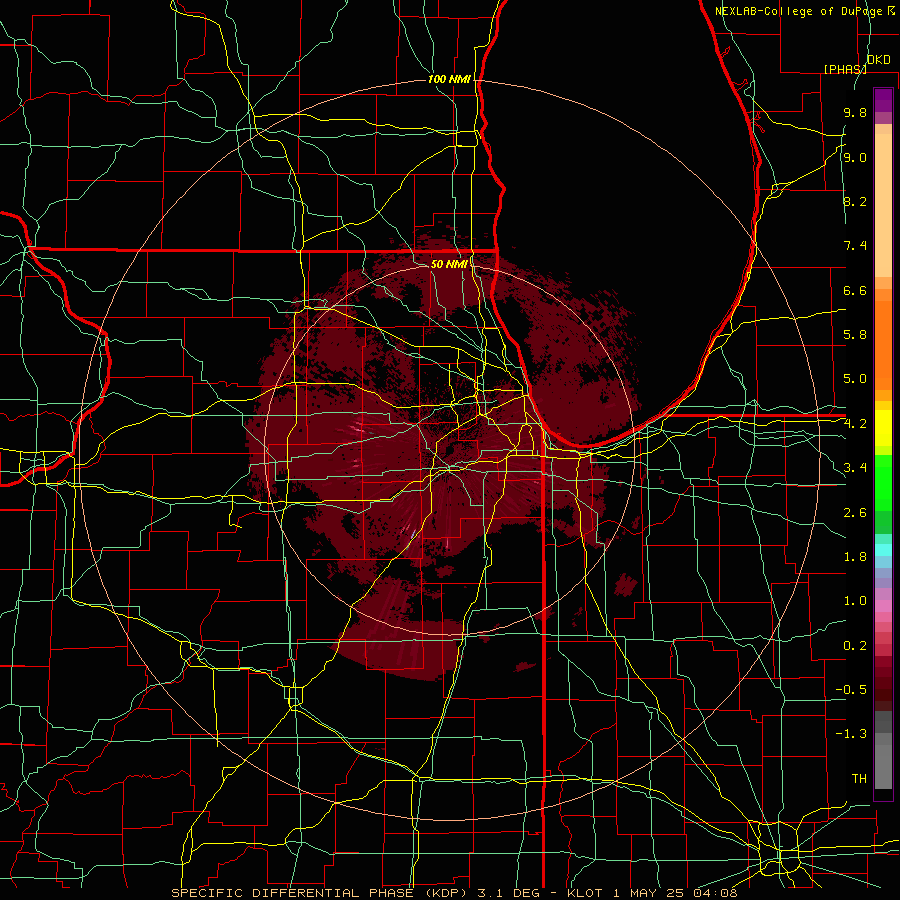Click the 5.8 scale value

[855, 335]
